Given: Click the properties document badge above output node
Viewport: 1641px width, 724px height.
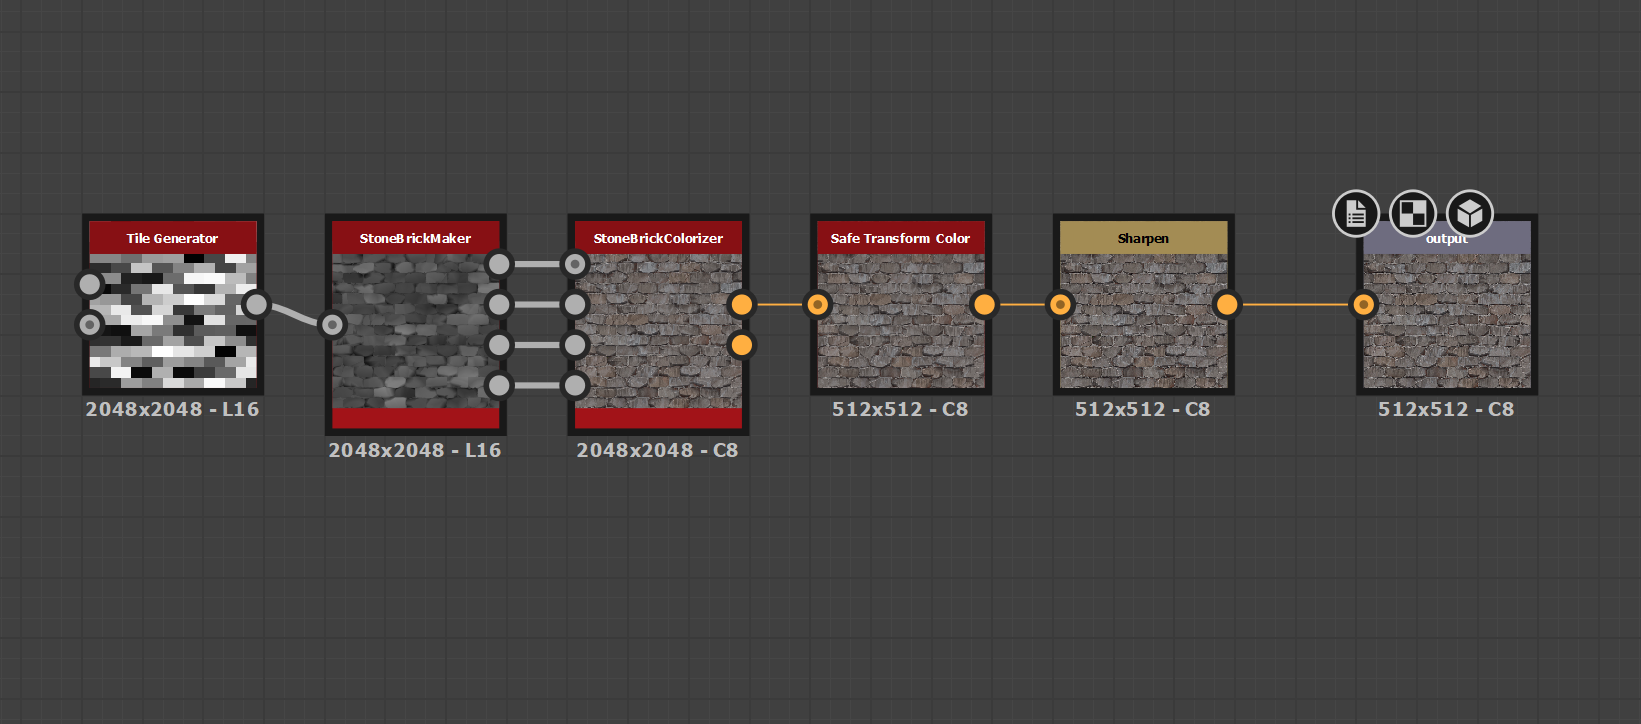Looking at the screenshot, I should pyautogui.click(x=1355, y=213).
